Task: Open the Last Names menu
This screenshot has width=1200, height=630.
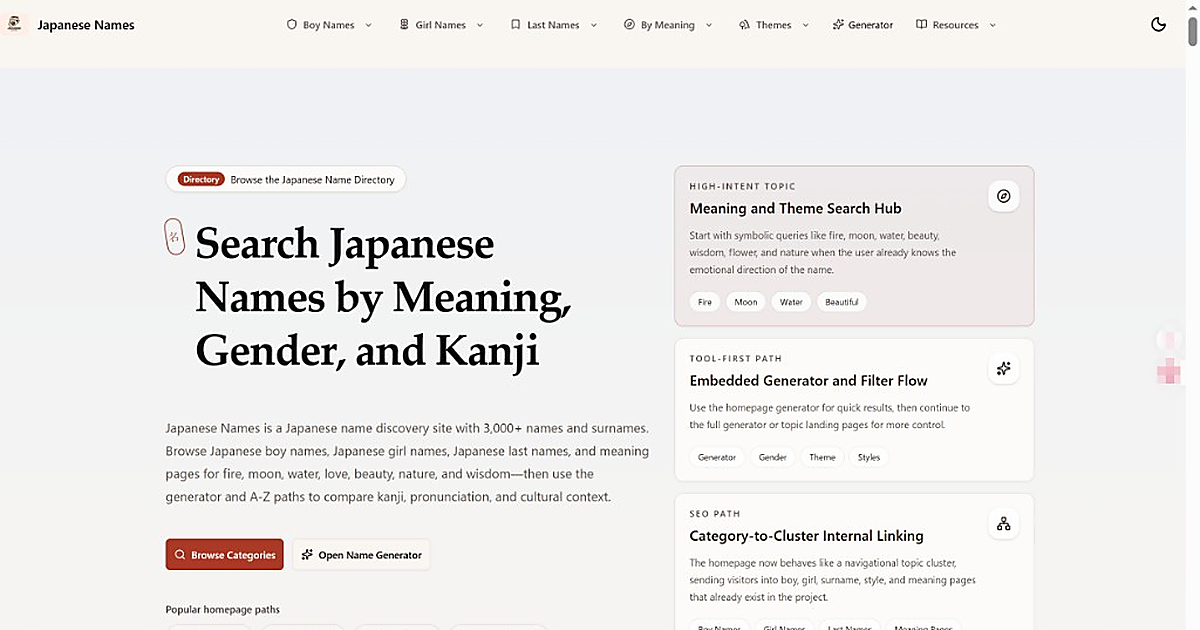Action: (554, 25)
